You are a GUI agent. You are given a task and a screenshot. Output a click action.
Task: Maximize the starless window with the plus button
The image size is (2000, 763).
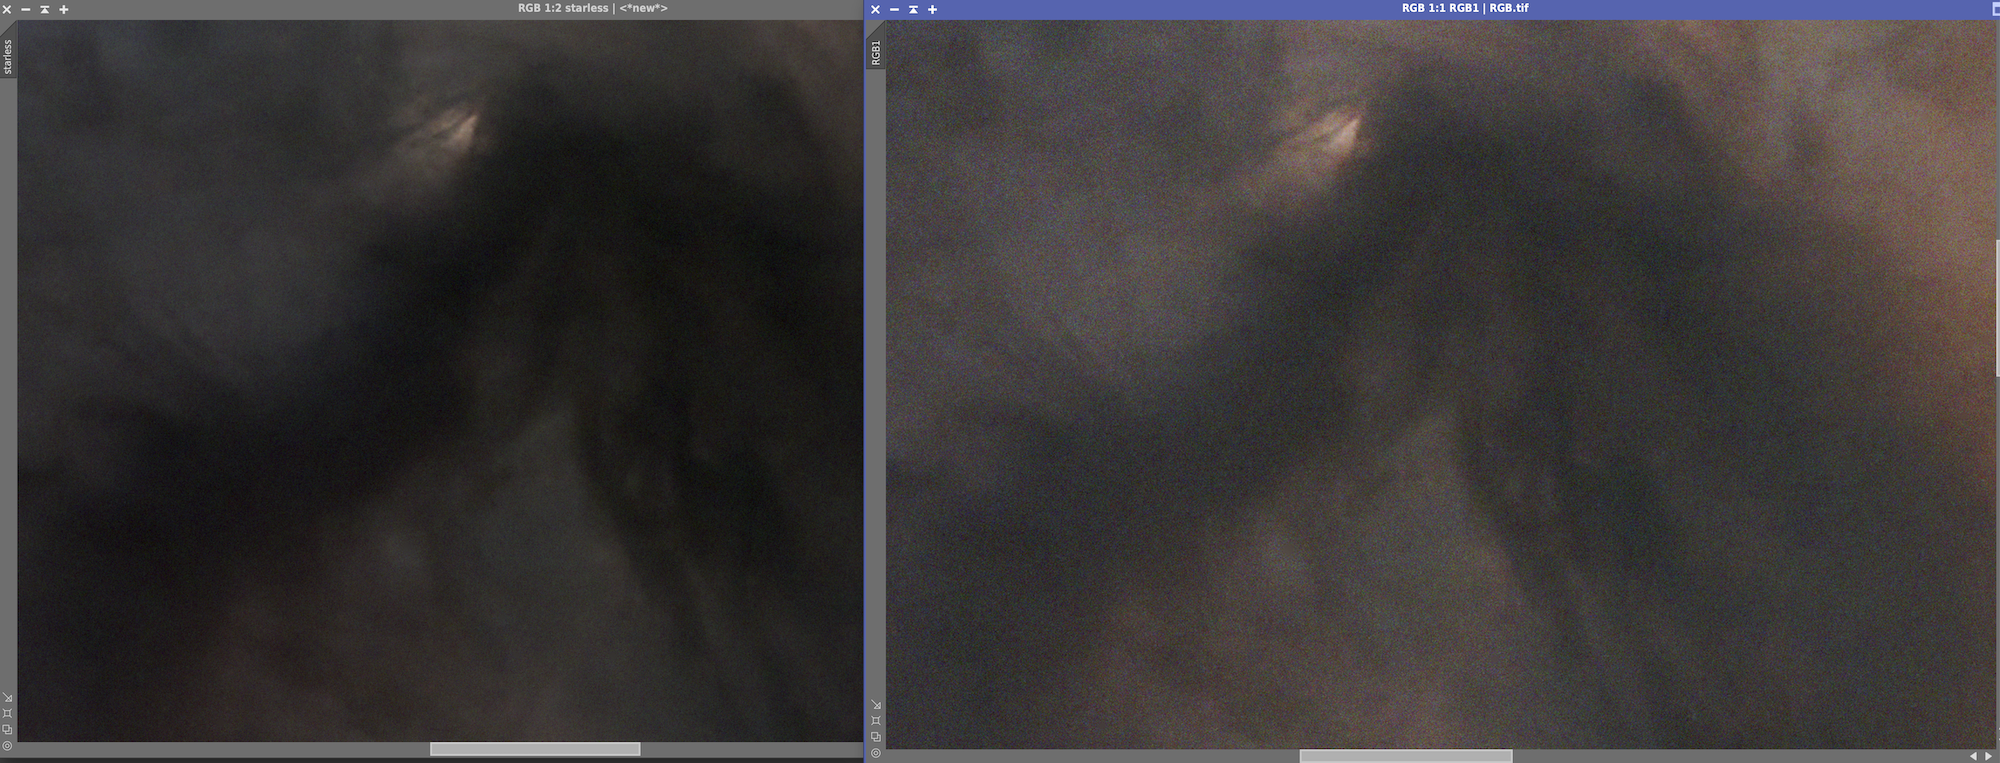click(x=64, y=9)
